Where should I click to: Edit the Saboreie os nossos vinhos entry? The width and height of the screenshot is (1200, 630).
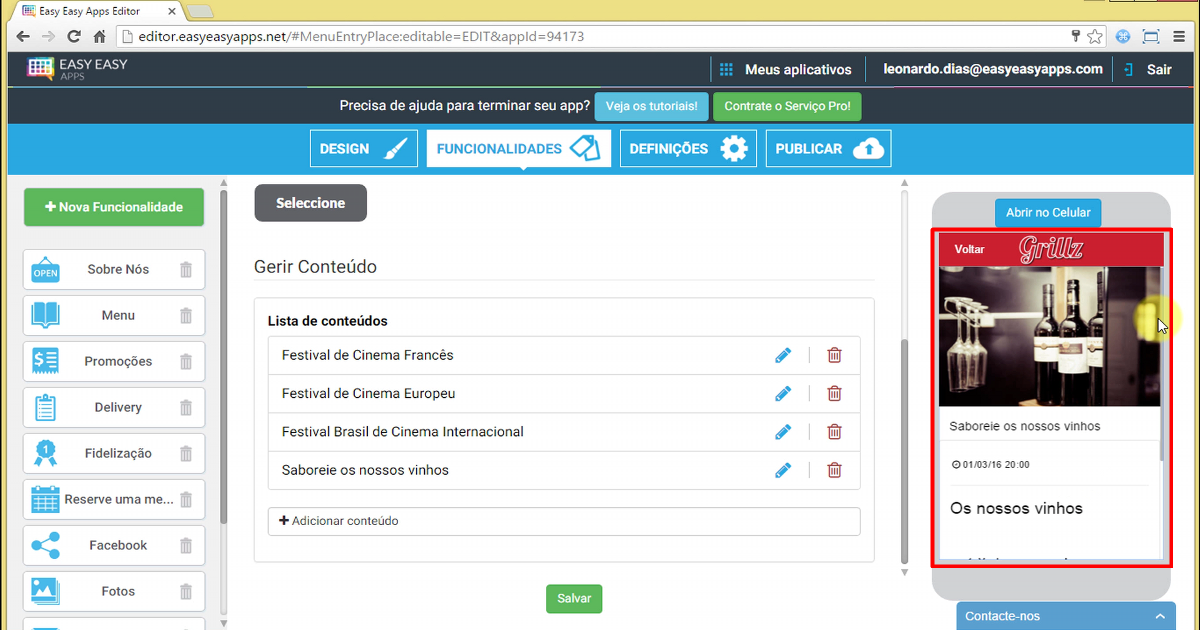[783, 470]
